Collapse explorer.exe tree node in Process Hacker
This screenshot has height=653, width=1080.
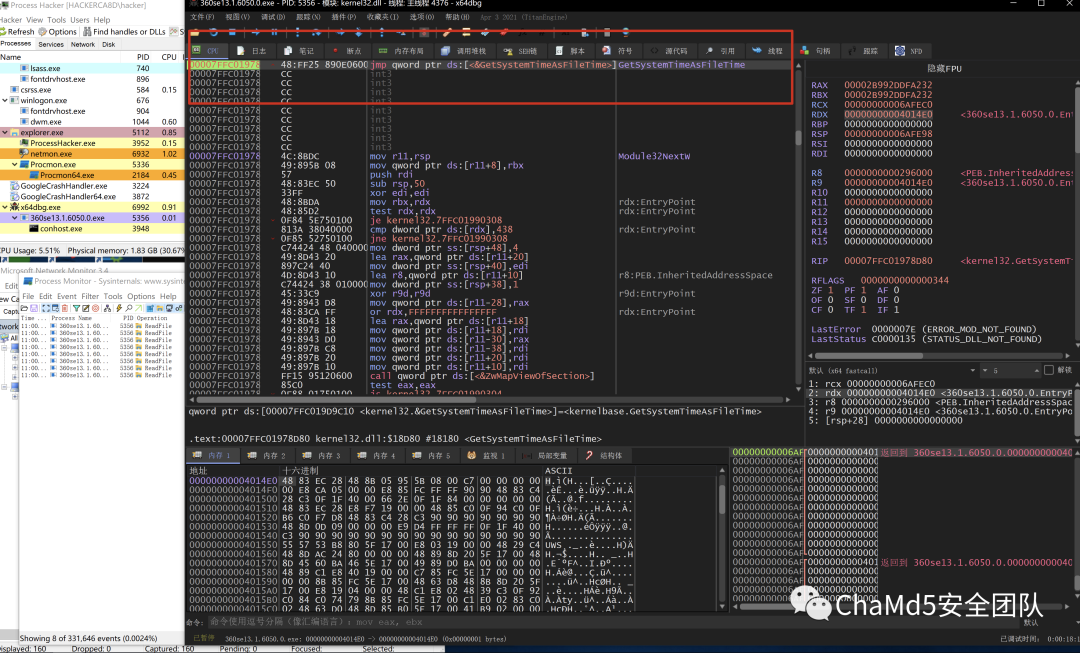click(5, 132)
